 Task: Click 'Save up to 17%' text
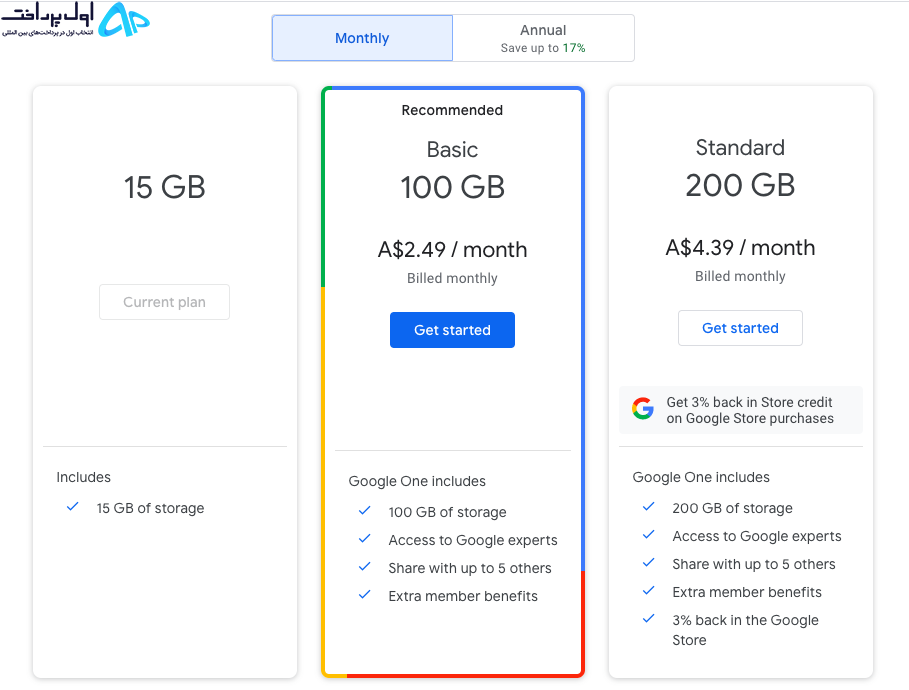point(543,48)
